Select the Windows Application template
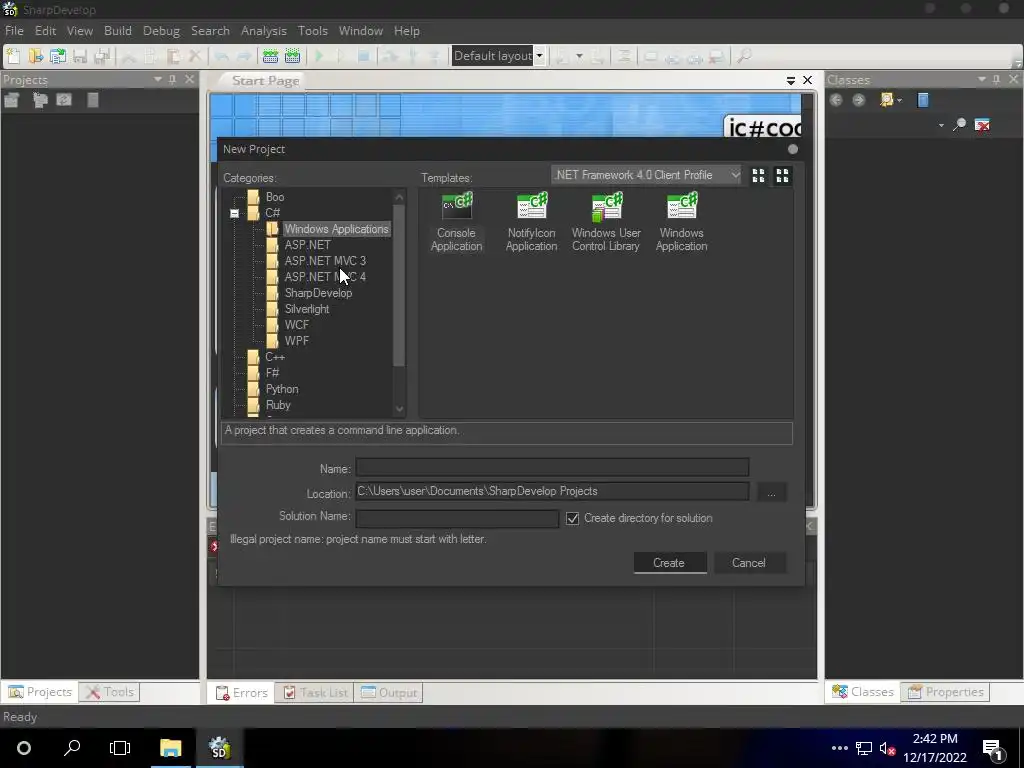The height and width of the screenshot is (768, 1024). click(681, 222)
